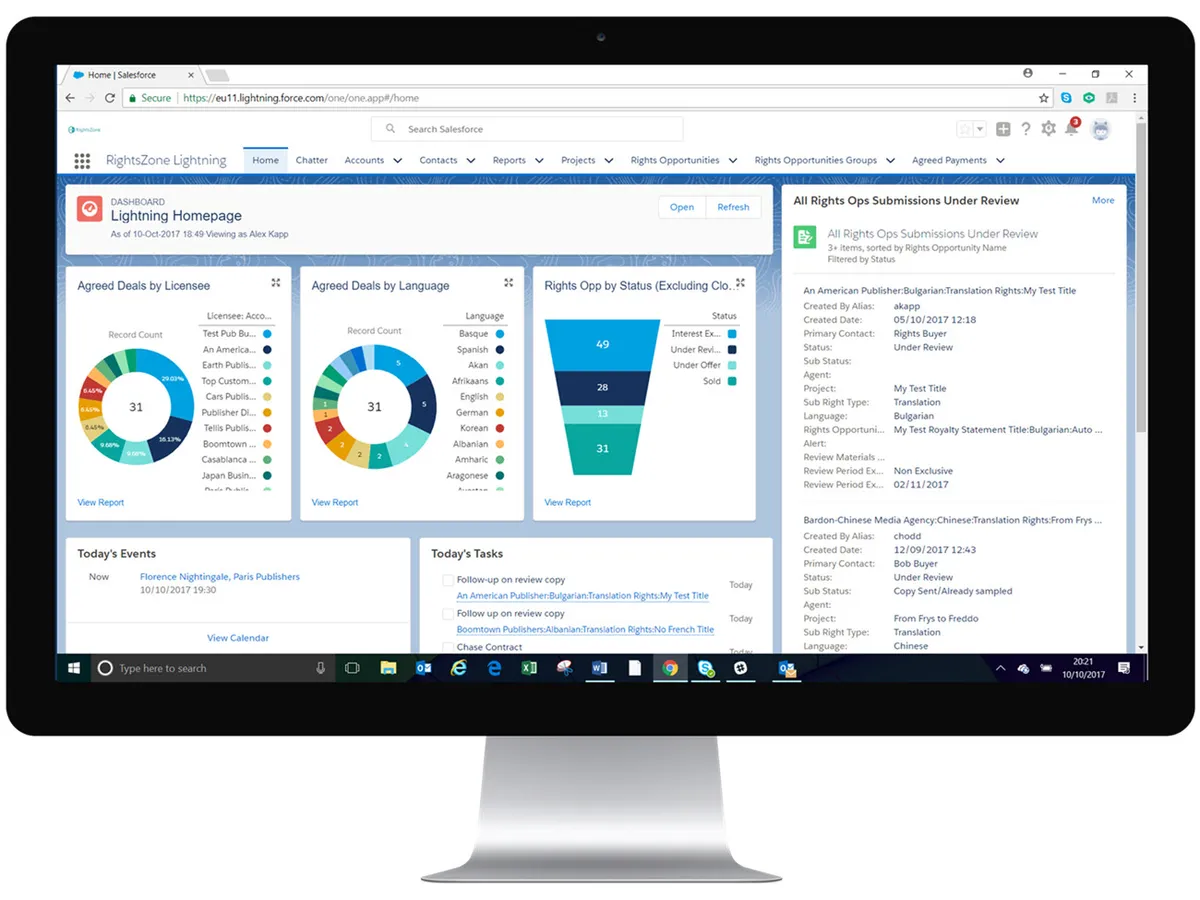Expand the Rights Opportunities Groups dropdown arrow
This screenshot has height=900, width=1200.
tap(890, 160)
